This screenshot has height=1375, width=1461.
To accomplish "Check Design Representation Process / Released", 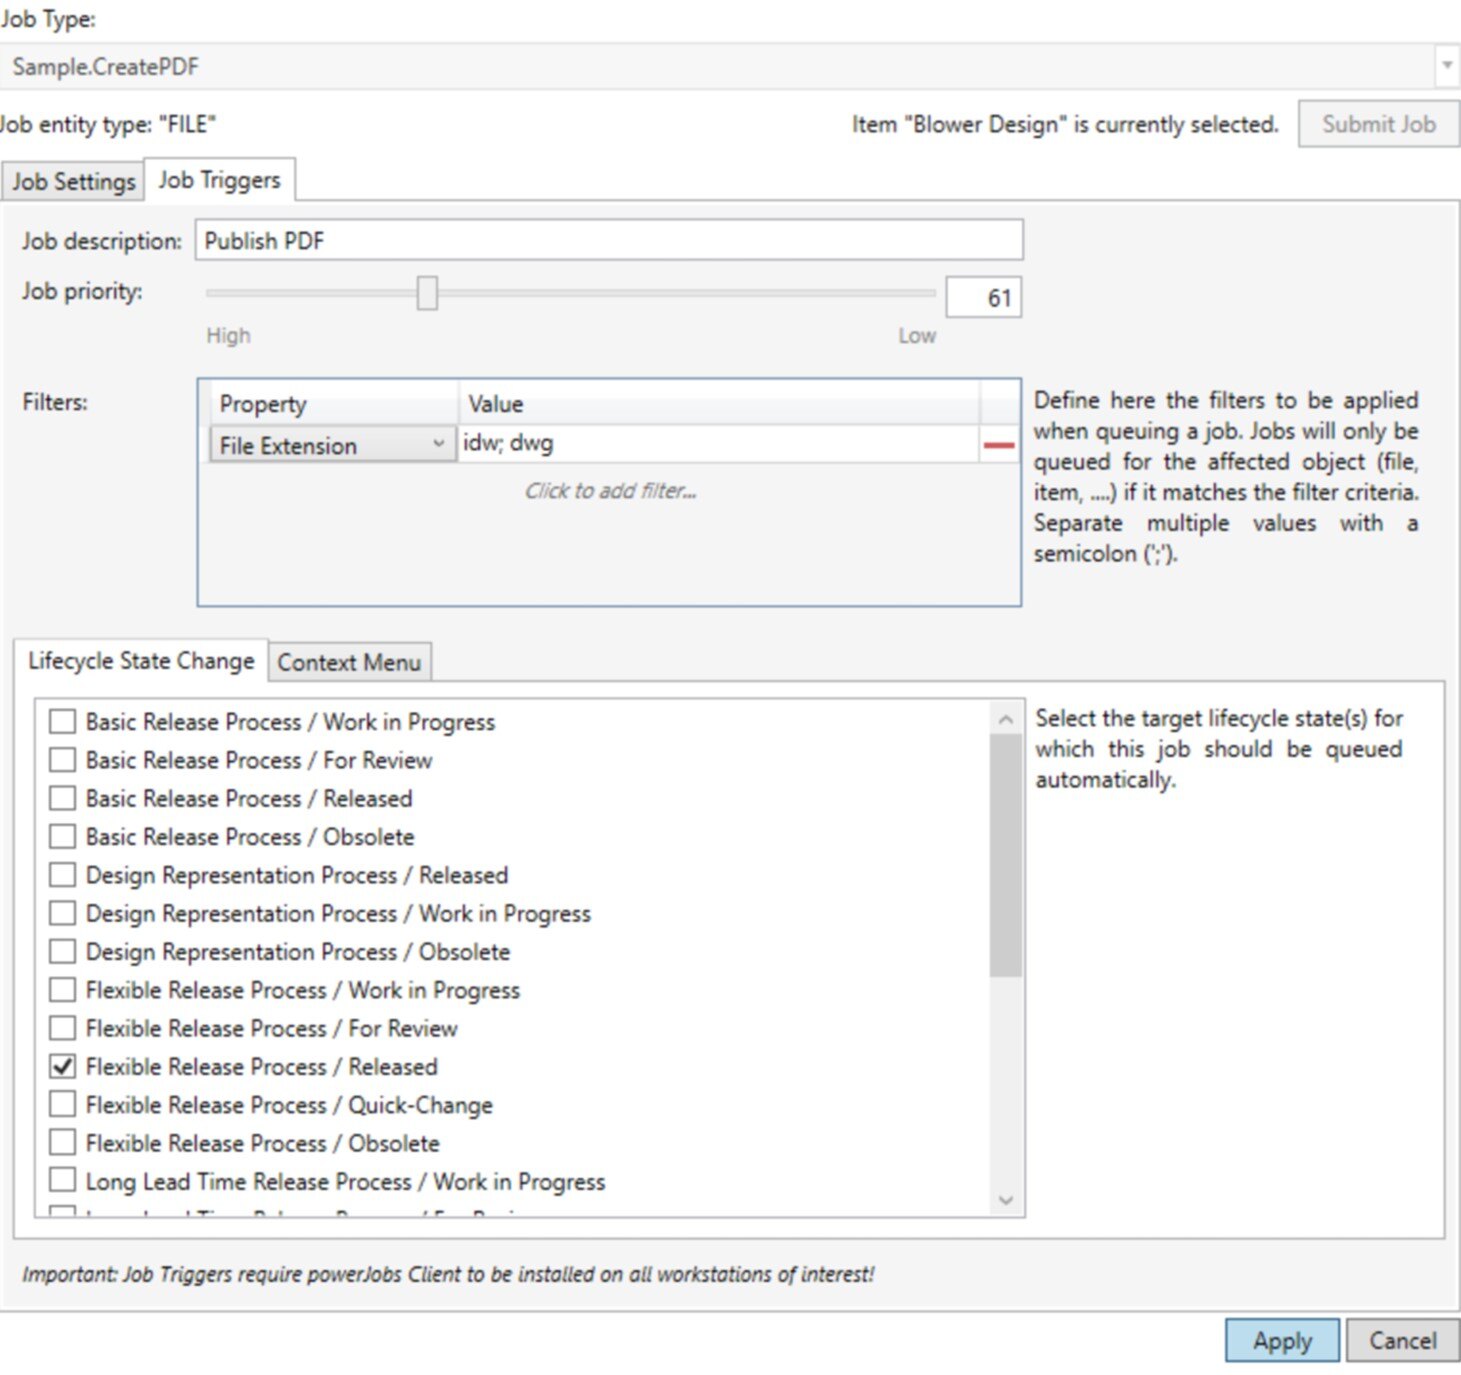I will pyautogui.click(x=63, y=874).
